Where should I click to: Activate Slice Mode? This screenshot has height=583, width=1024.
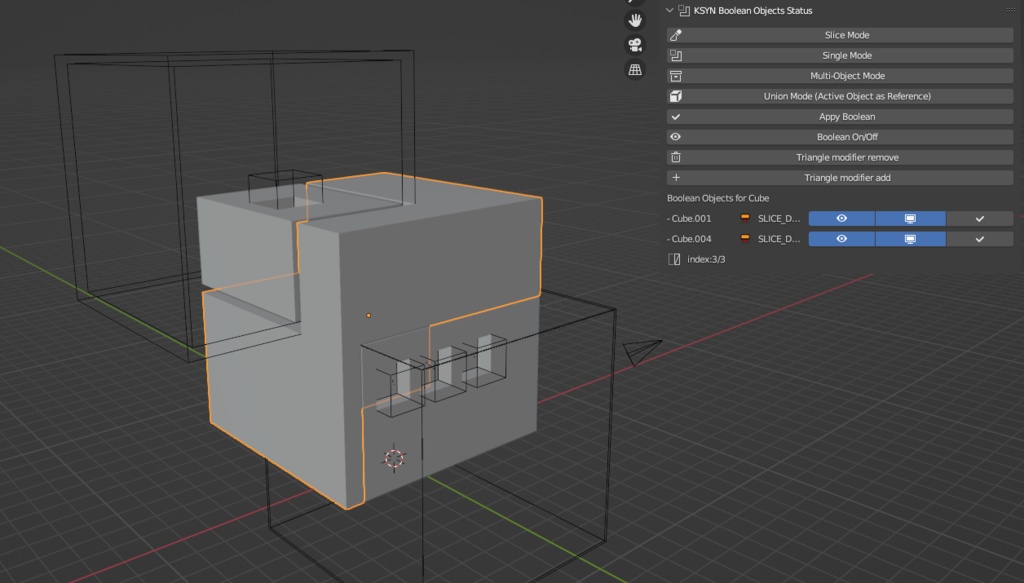[x=846, y=35]
